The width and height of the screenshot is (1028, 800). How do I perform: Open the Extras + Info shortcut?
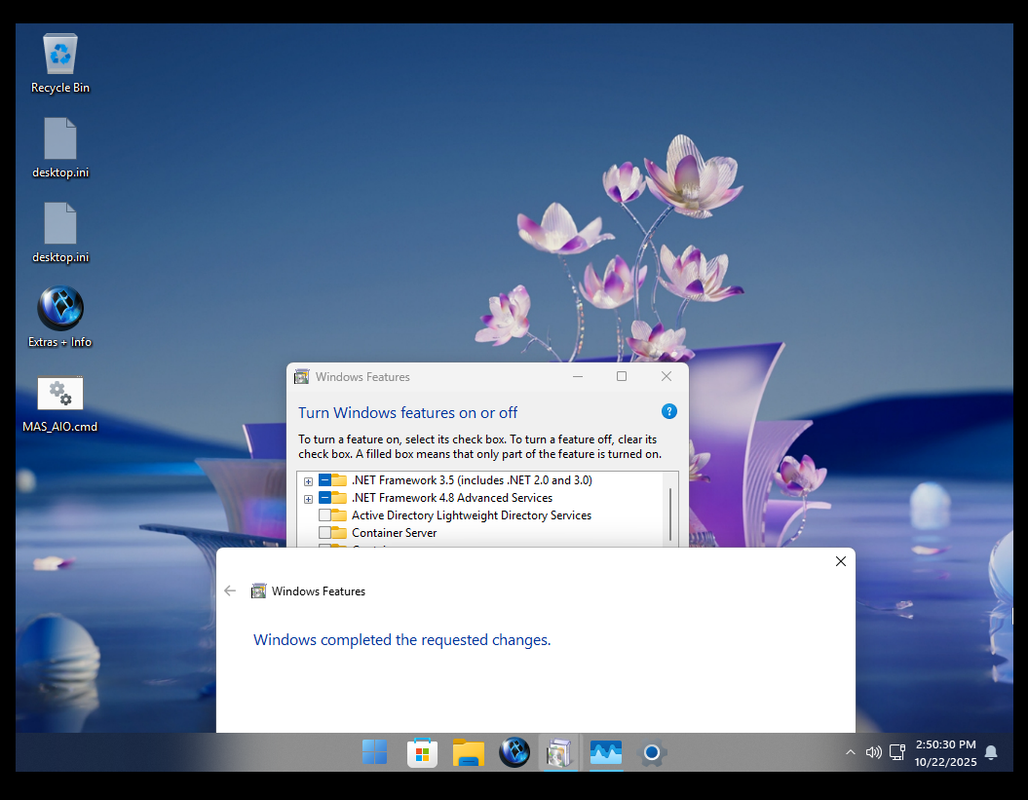[60, 316]
